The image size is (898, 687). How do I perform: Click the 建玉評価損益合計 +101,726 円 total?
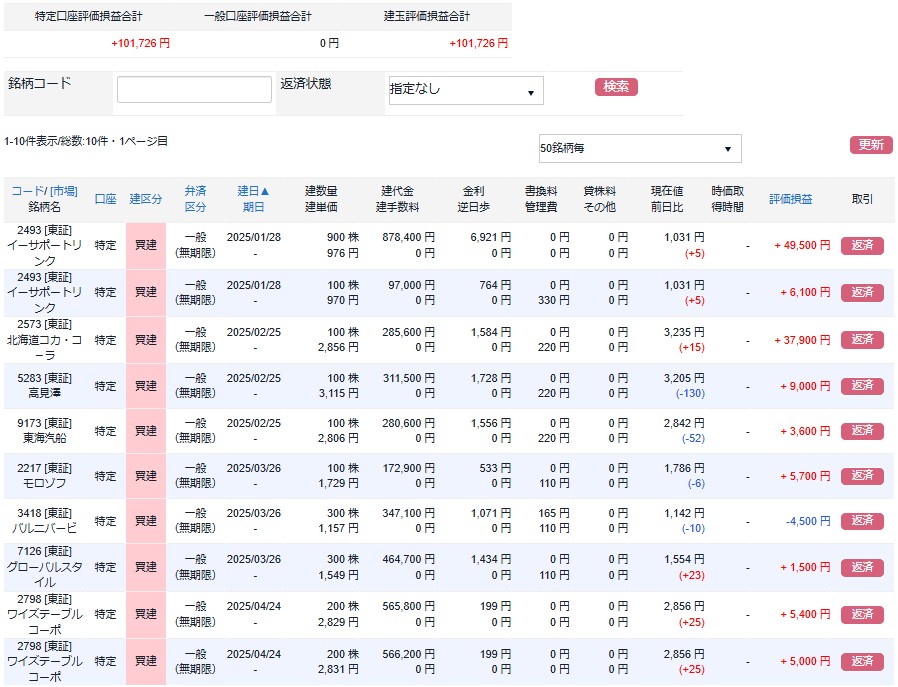(x=478, y=44)
